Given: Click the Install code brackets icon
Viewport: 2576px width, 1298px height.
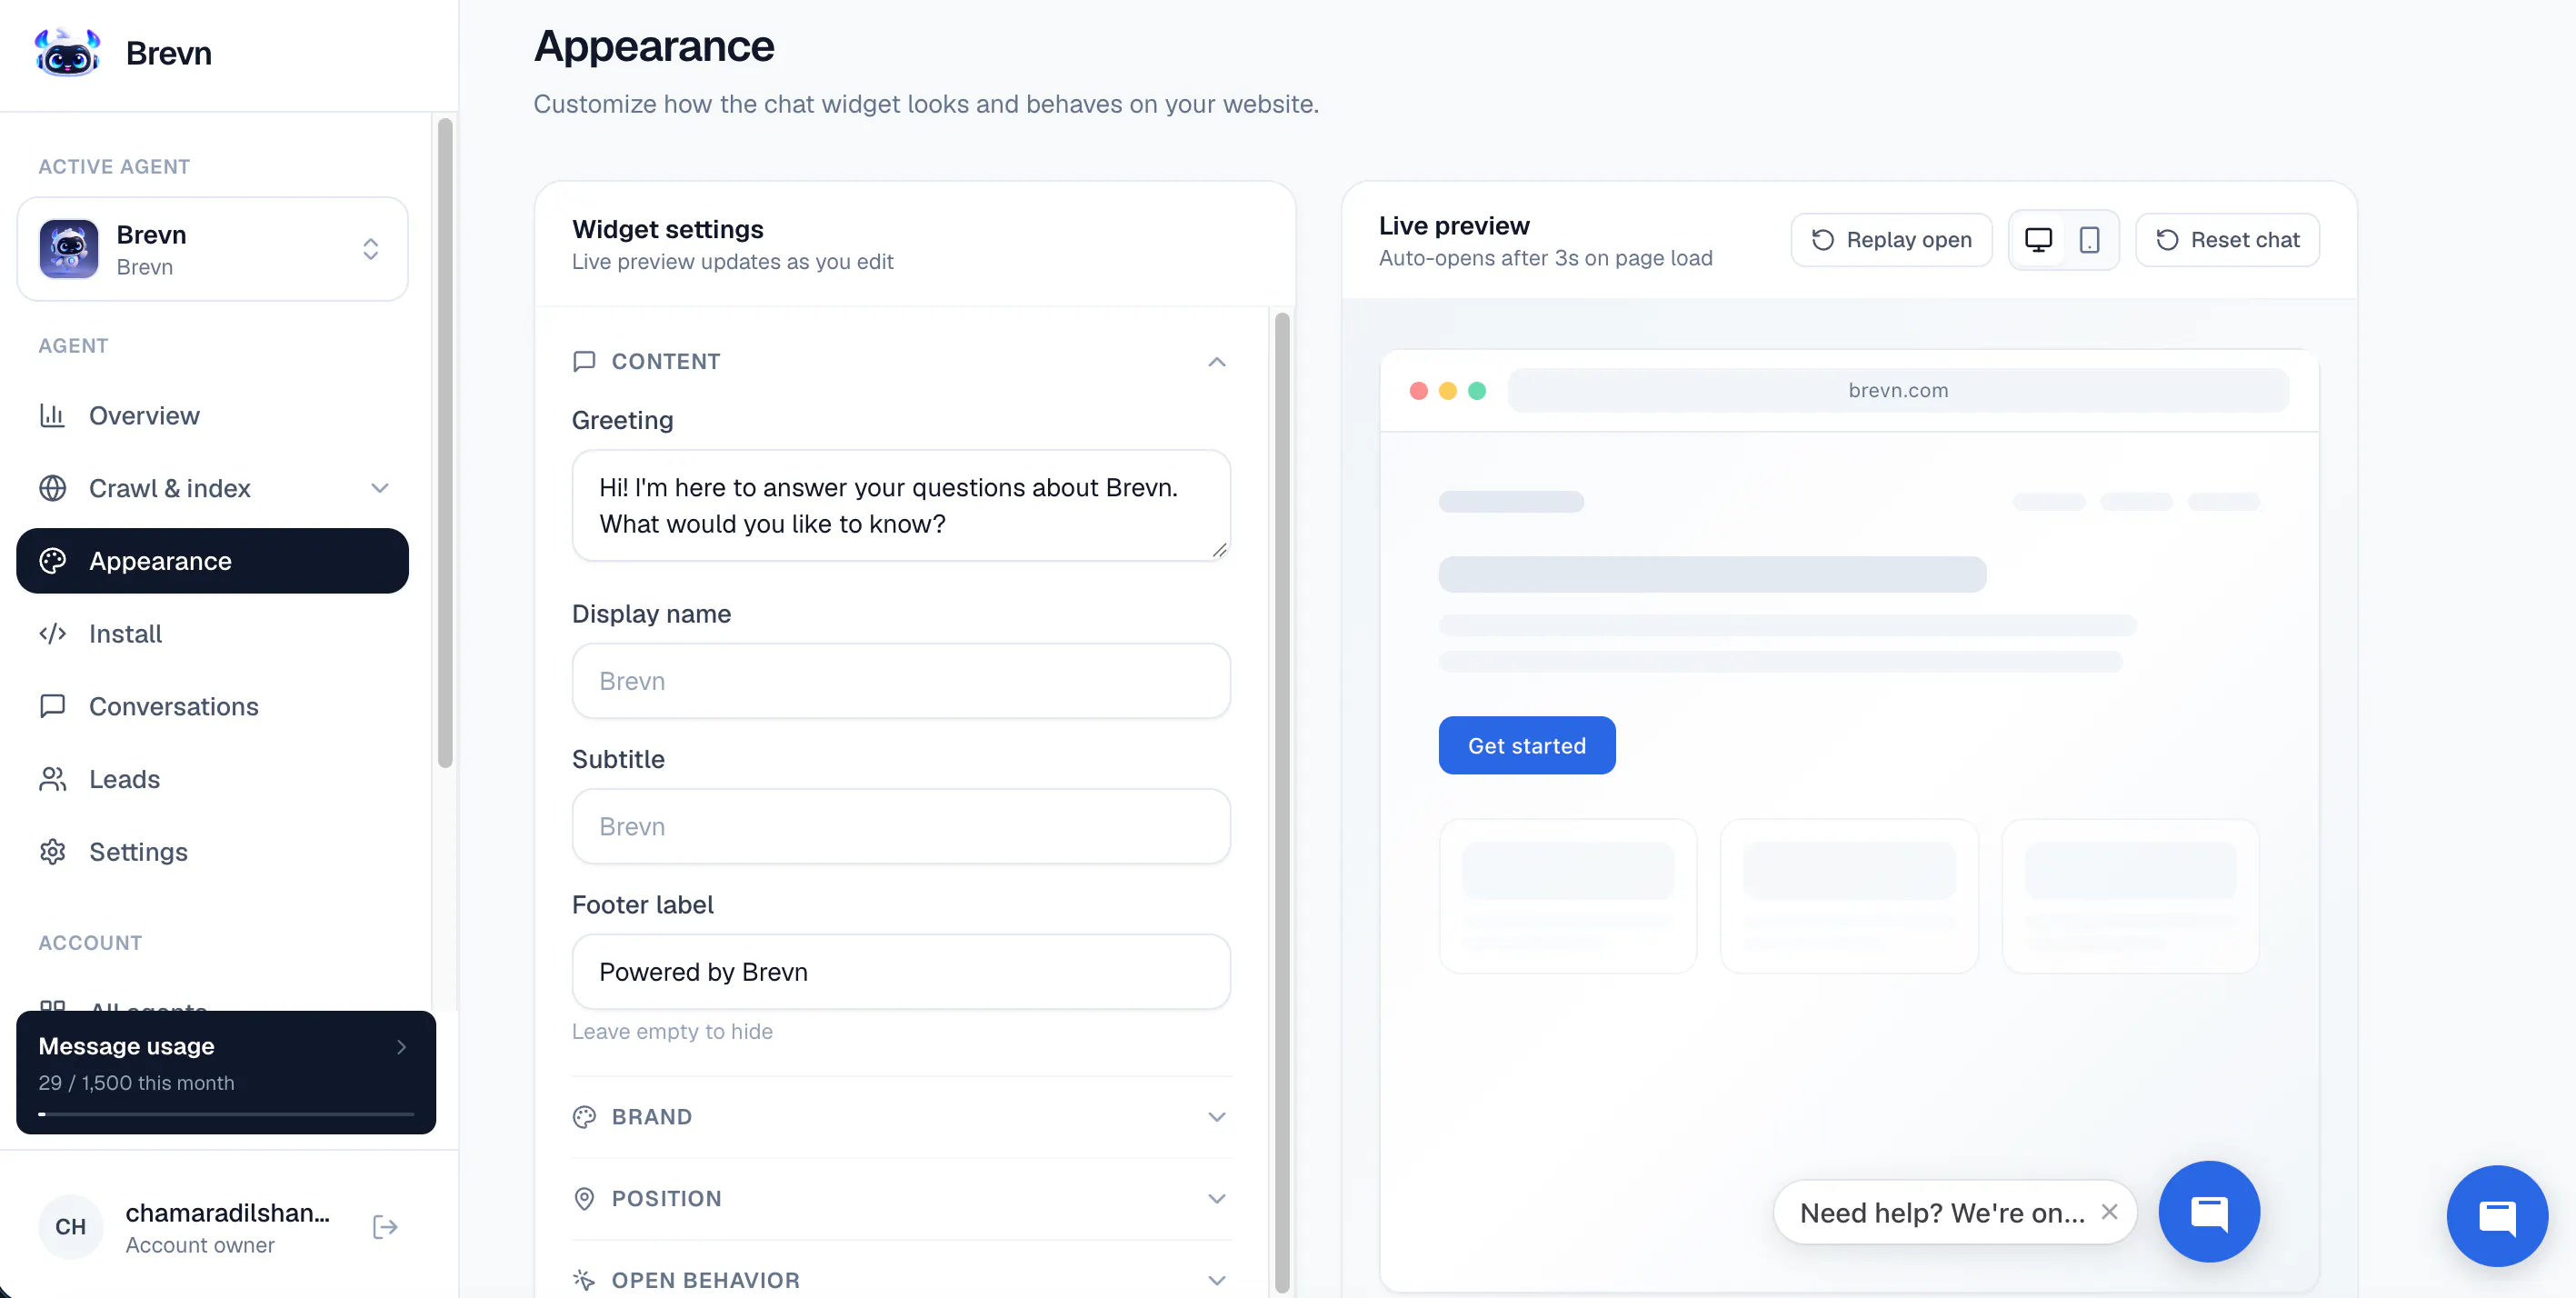Looking at the screenshot, I should point(52,634).
